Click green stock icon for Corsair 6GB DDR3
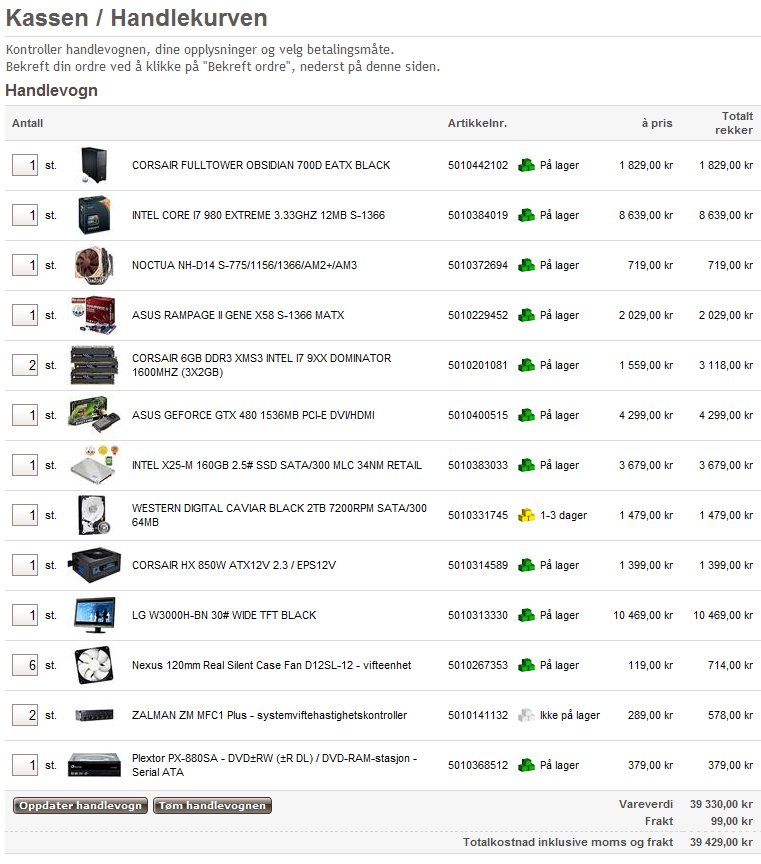761x864 pixels. pyautogui.click(x=526, y=365)
